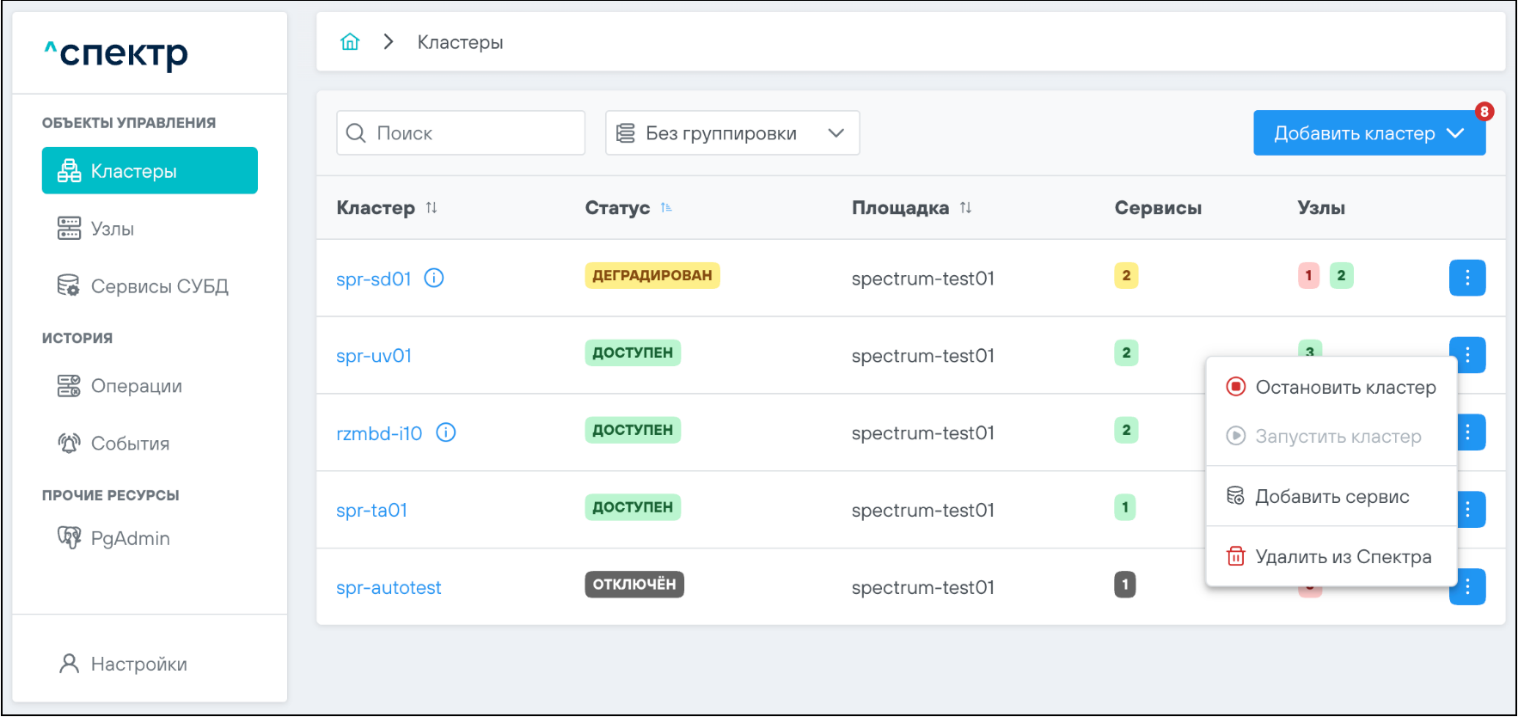Click info icon next to spr-sd01
This screenshot has height=717, width=1518.
click(434, 279)
